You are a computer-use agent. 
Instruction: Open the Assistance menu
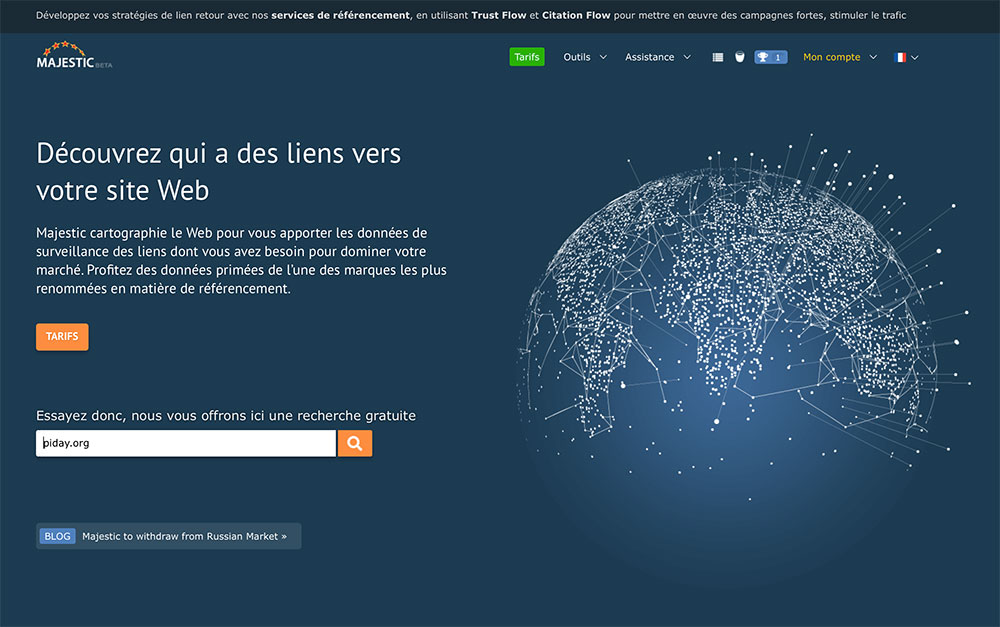click(x=649, y=57)
